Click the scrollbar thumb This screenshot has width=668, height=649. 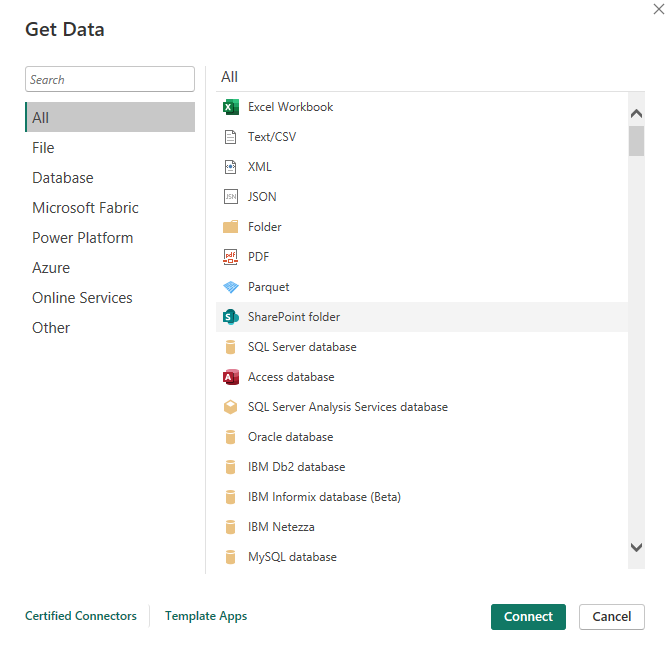[636, 141]
